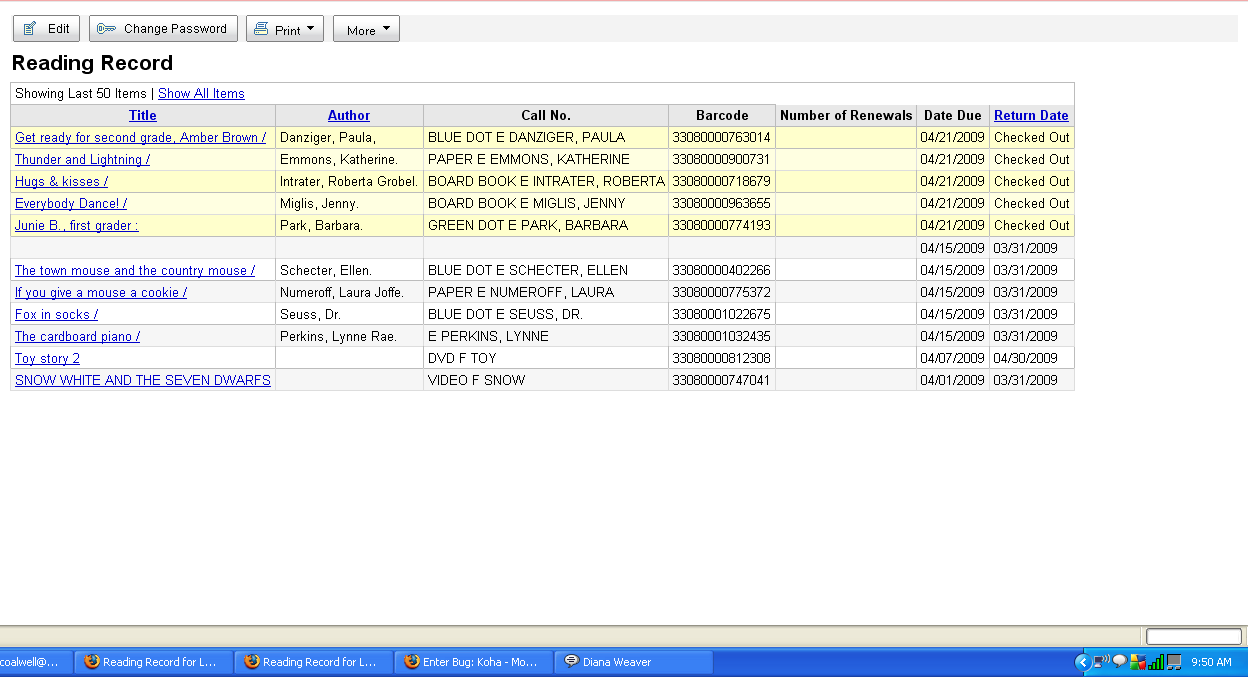This screenshot has width=1248, height=677.
Task: Click the key icon on Change Password
Action: [x=106, y=29]
